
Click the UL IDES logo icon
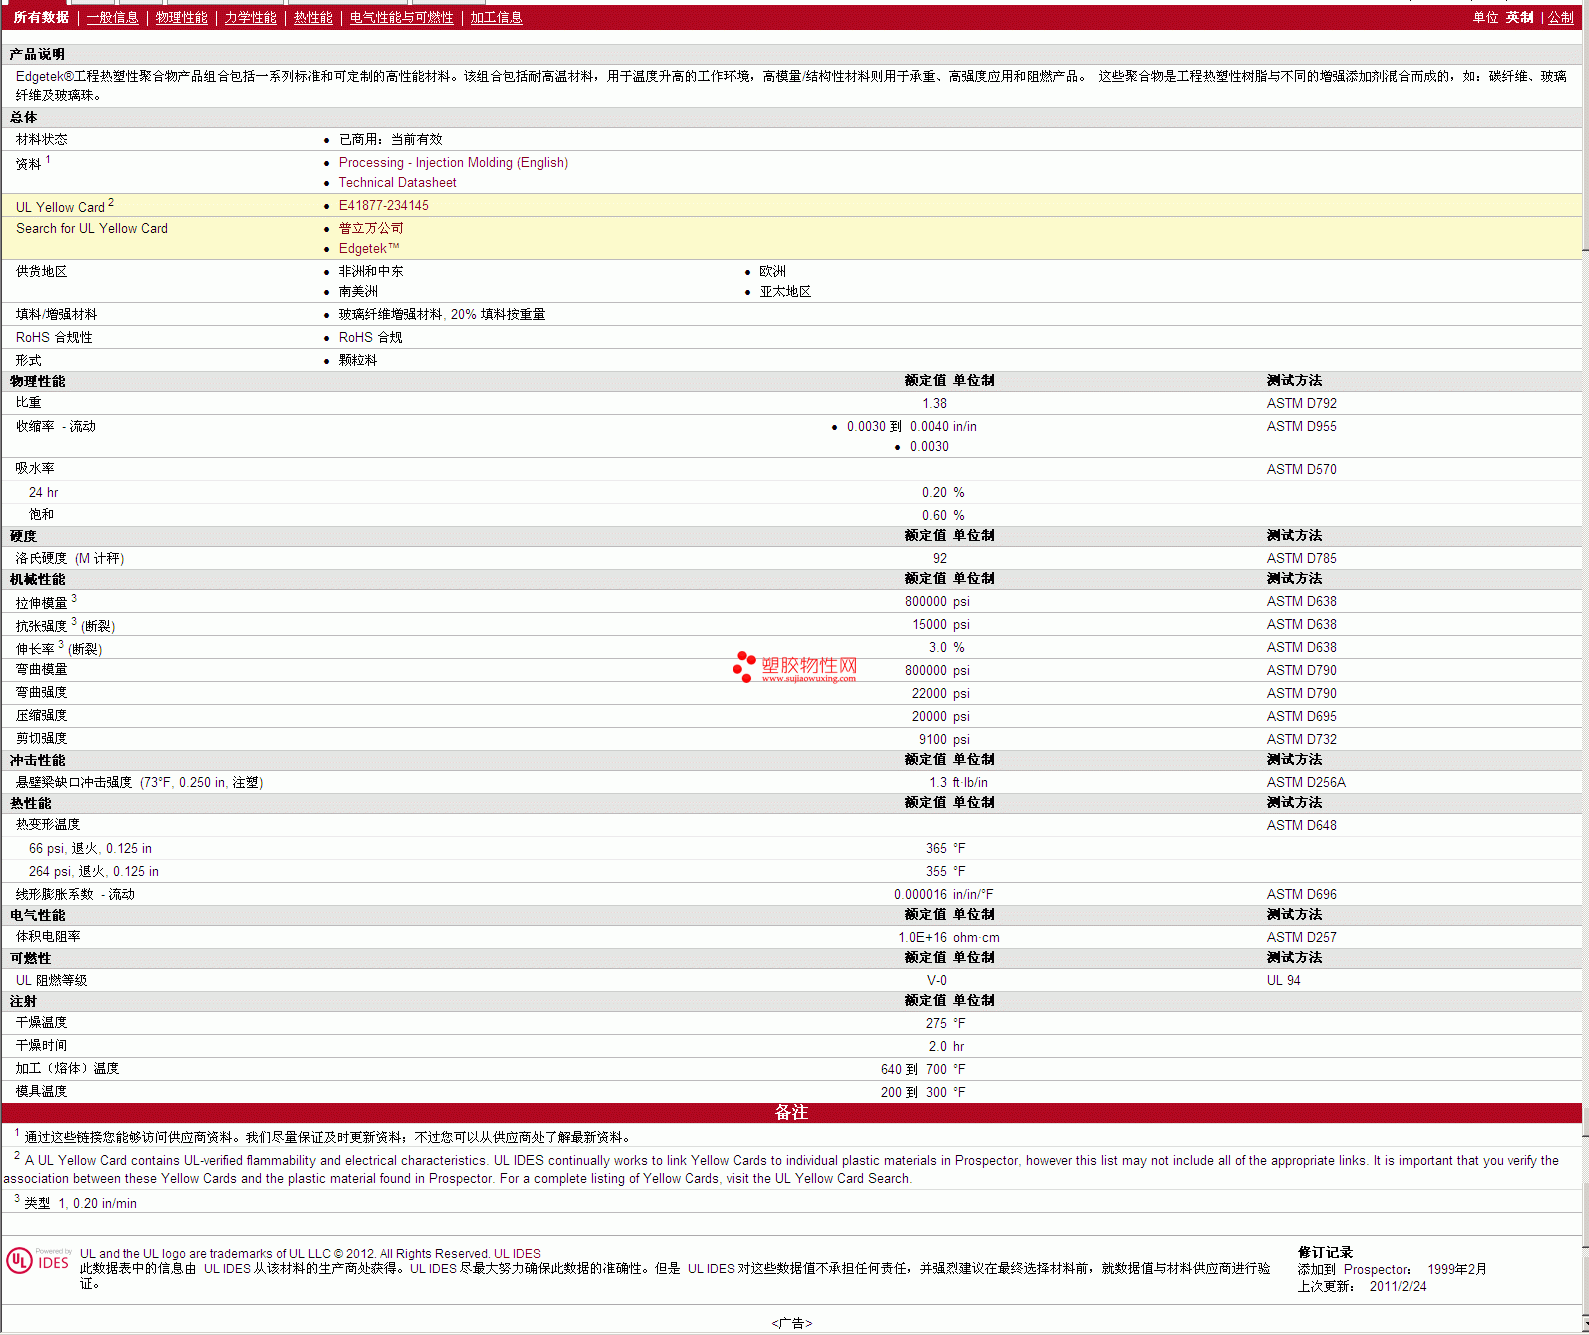(x=38, y=1261)
